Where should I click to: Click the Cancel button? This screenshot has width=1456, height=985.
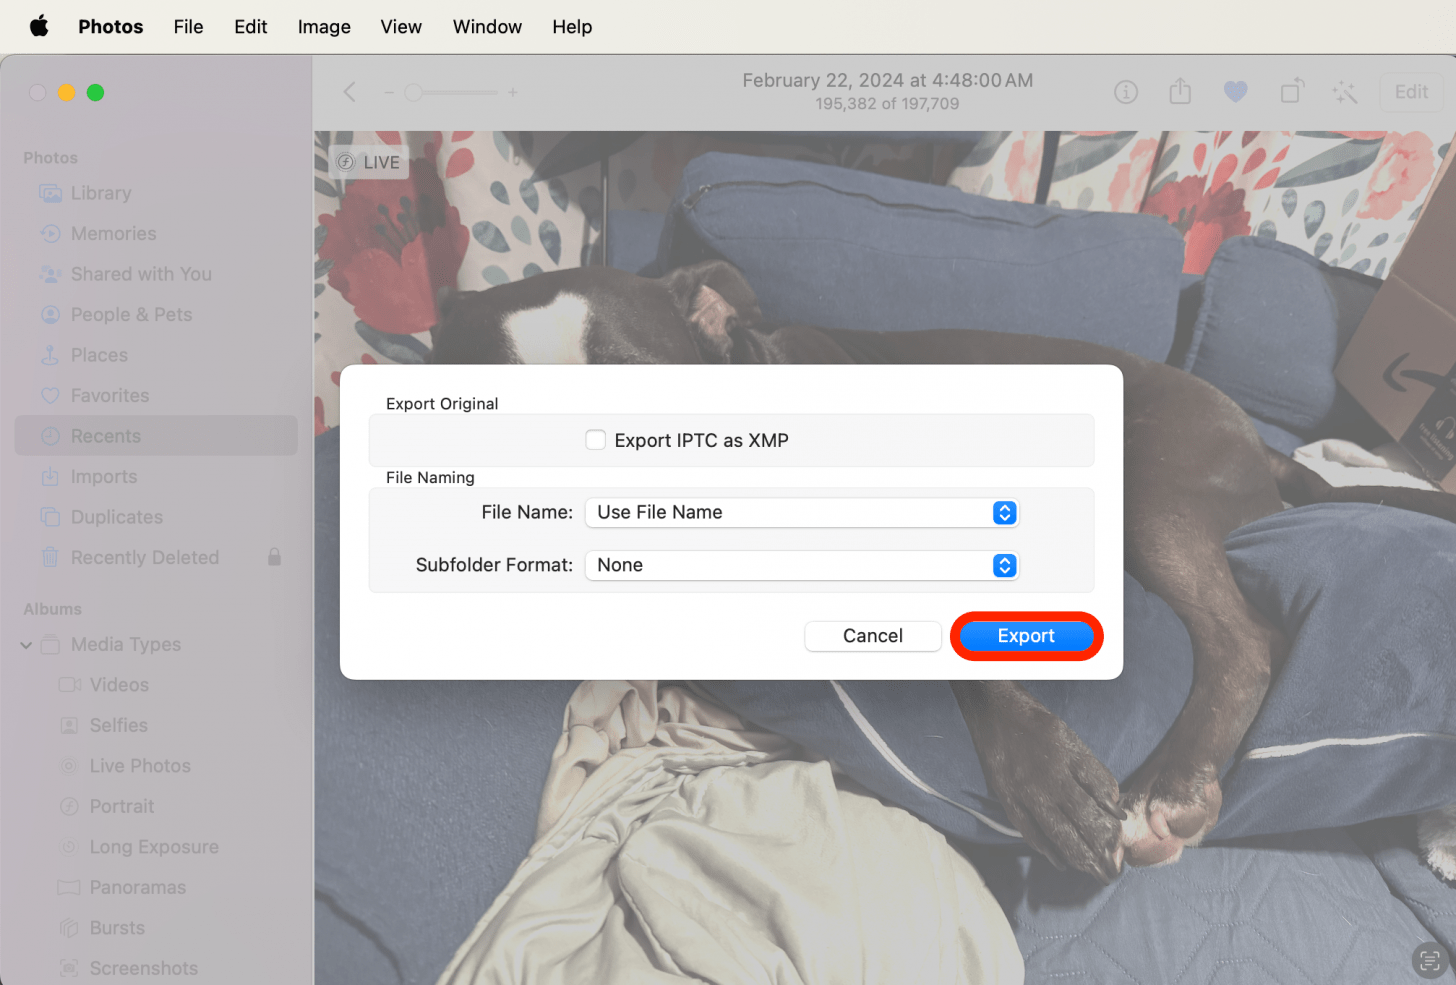tap(872, 636)
